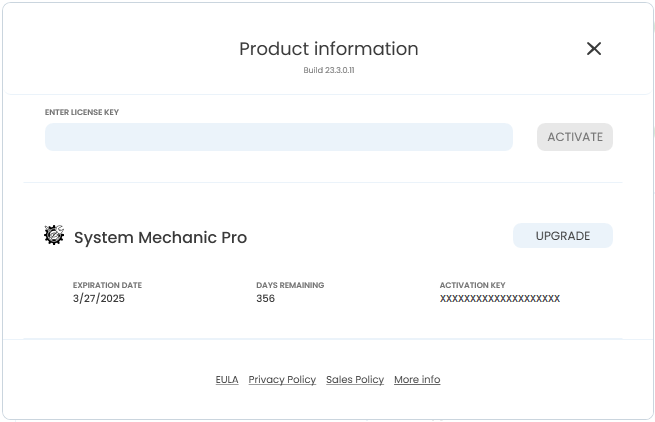Click the ACTIVATE button
This screenshot has width=655, height=422.
coord(575,137)
